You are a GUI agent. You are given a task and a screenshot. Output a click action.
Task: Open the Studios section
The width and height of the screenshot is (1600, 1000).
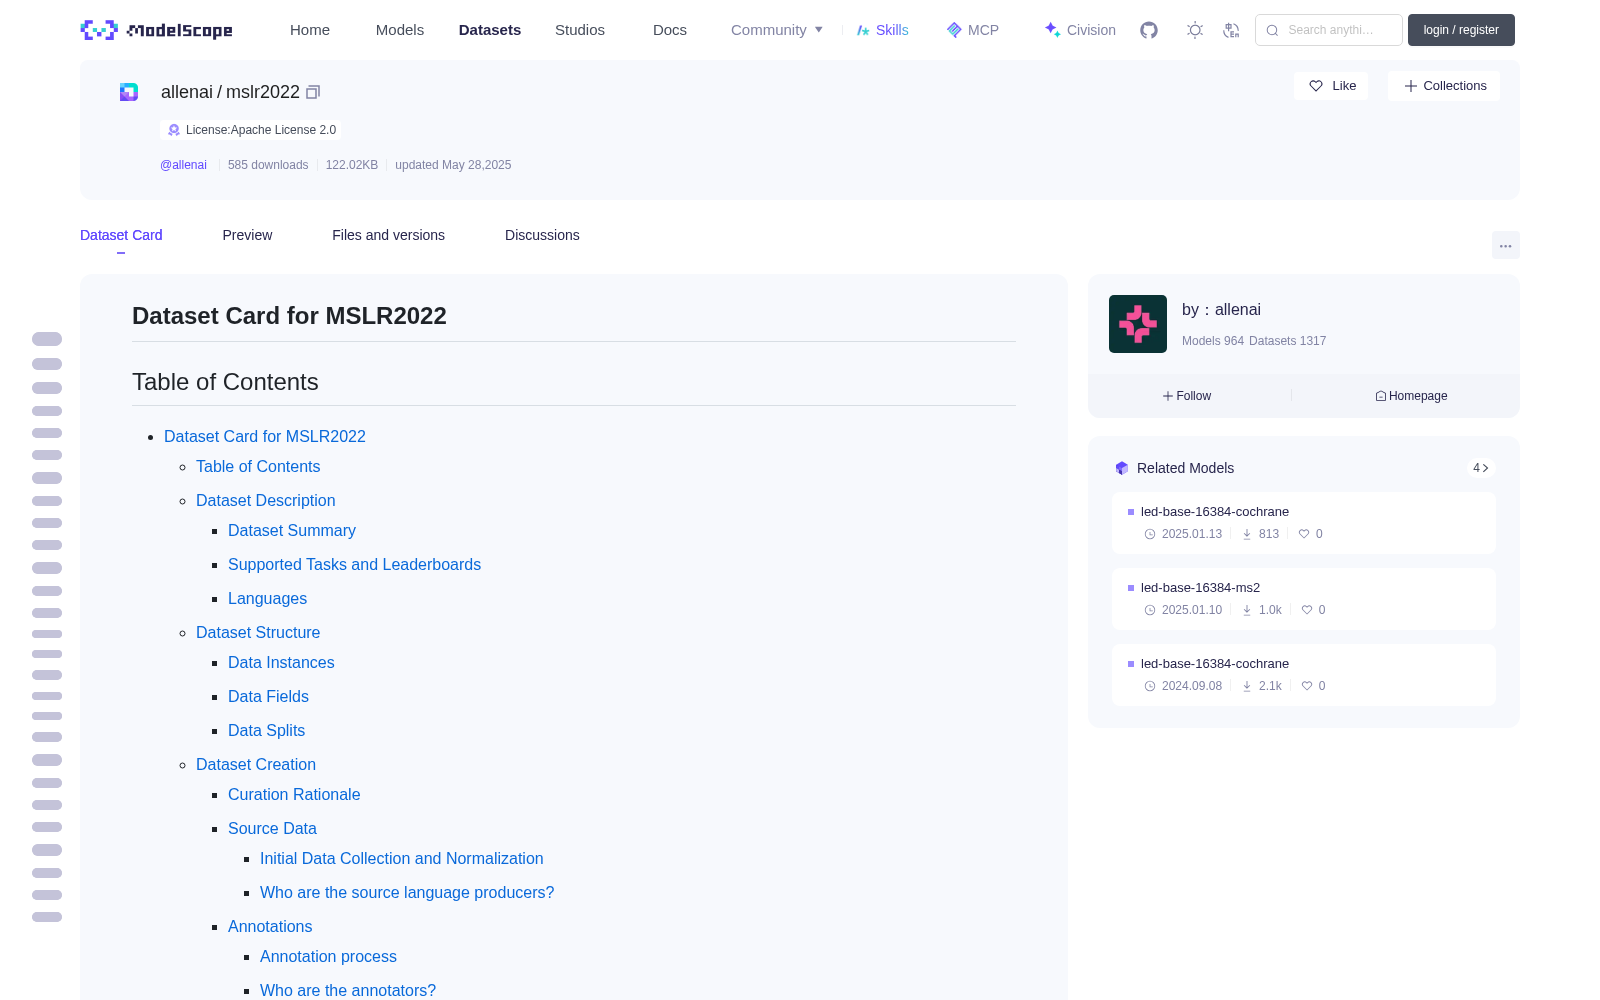pyautogui.click(x=580, y=30)
